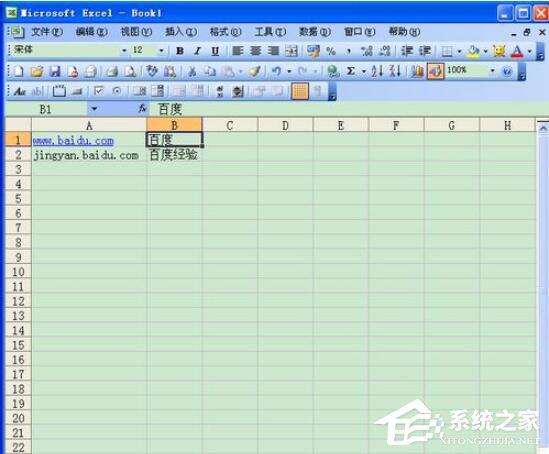The width and height of the screenshot is (549, 454).
Task: Open the Fill Color dropdown arrow
Action: pyautogui.click(x=486, y=51)
